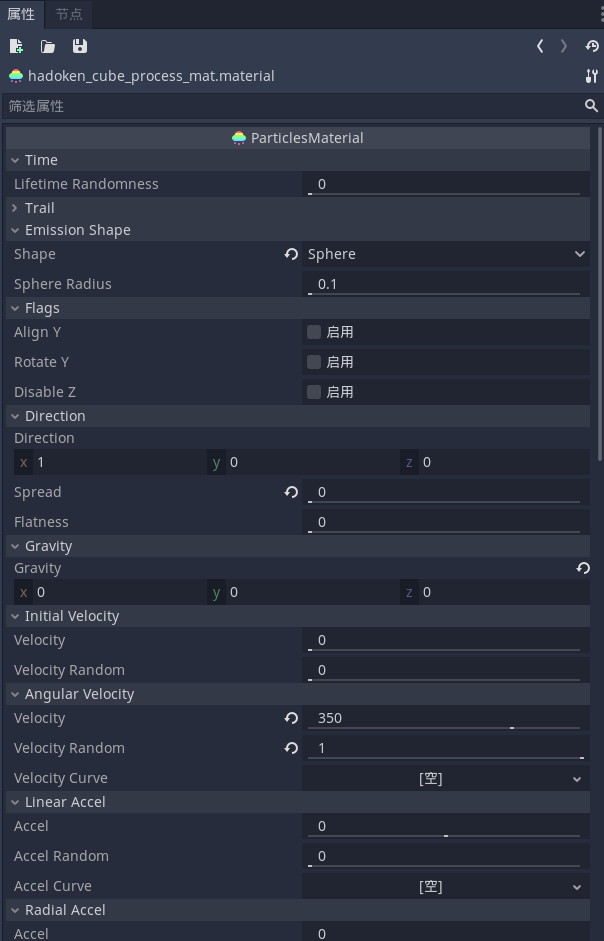Select the 属性 tab
This screenshot has height=941, width=604.
click(x=21, y=14)
